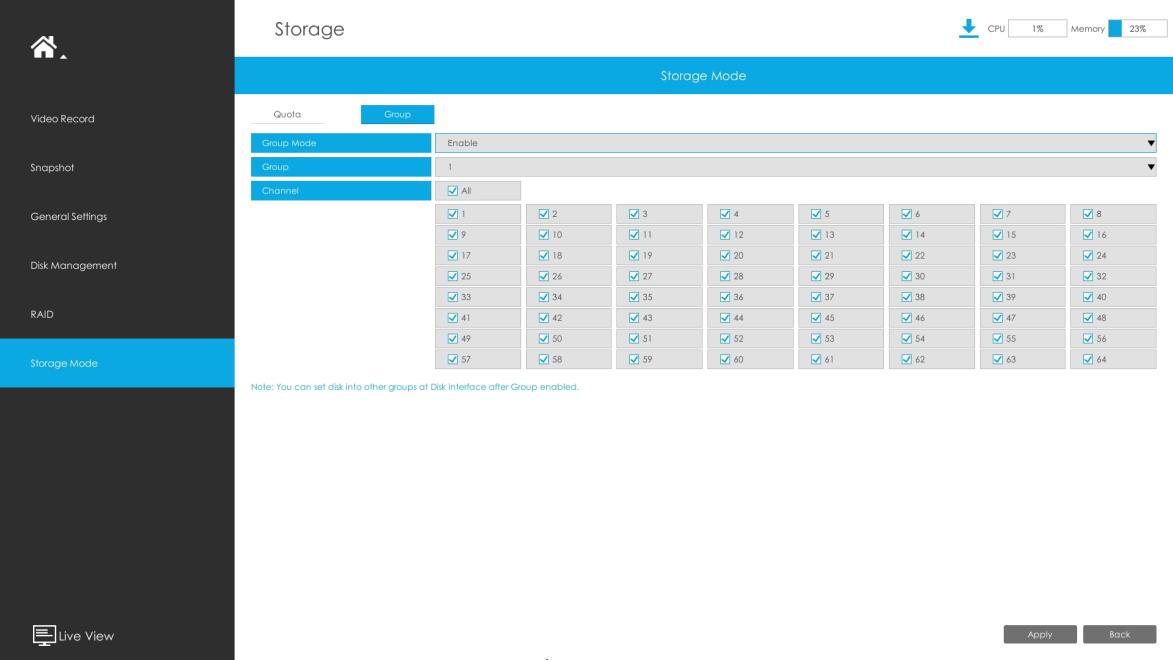Open the Group number dropdown
The width and height of the screenshot is (1173, 660).
point(795,167)
